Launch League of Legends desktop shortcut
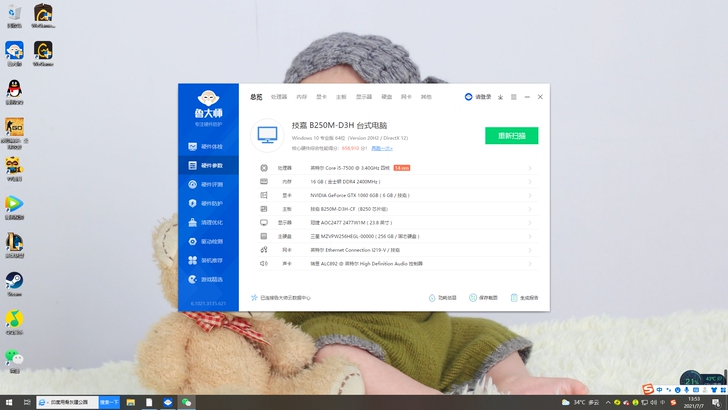Viewport: 728px width, 410px height. 14,245
